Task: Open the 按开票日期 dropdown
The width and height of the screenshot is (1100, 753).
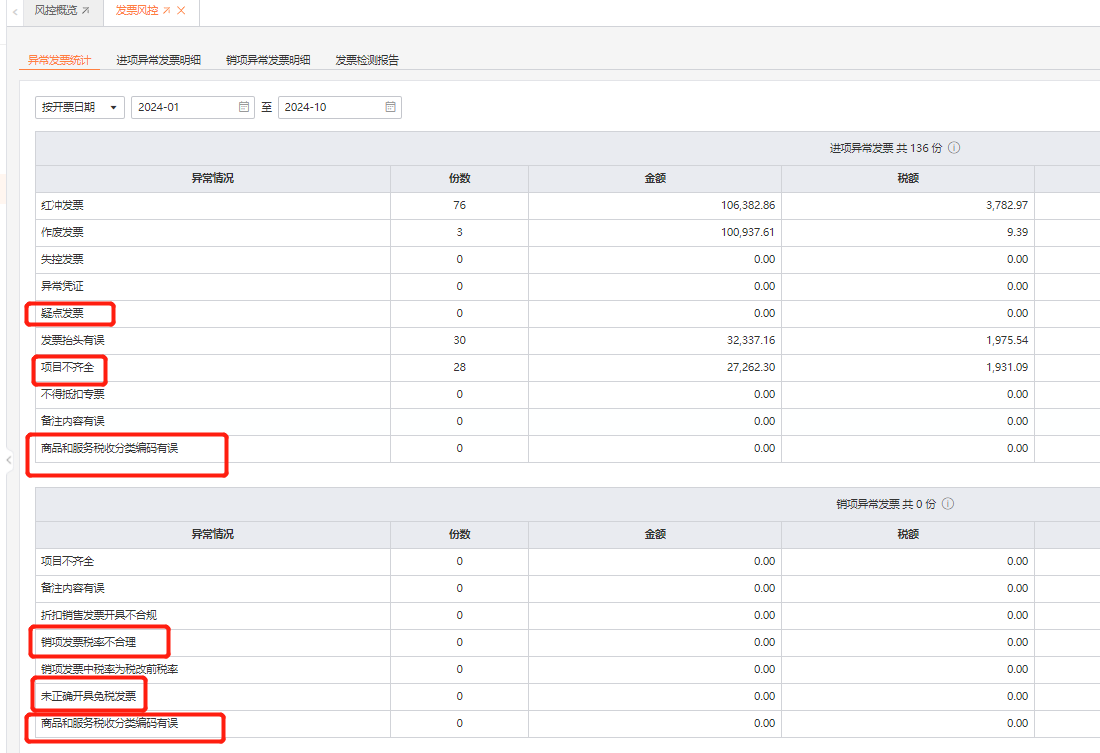Action: [x=79, y=107]
